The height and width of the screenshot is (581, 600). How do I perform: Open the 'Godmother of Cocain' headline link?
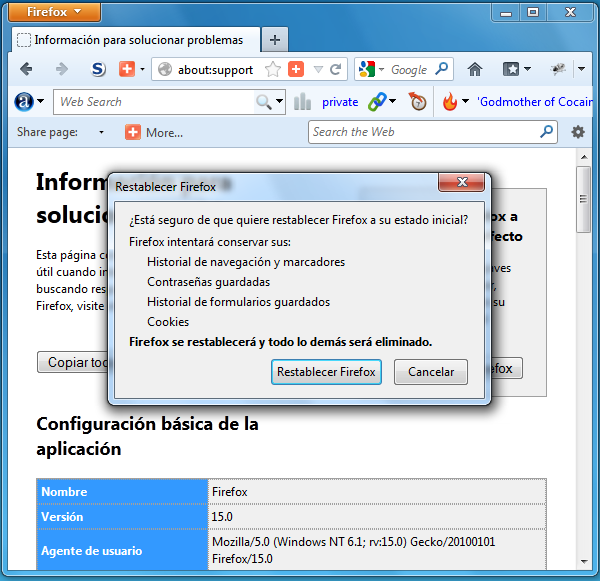coord(535,102)
